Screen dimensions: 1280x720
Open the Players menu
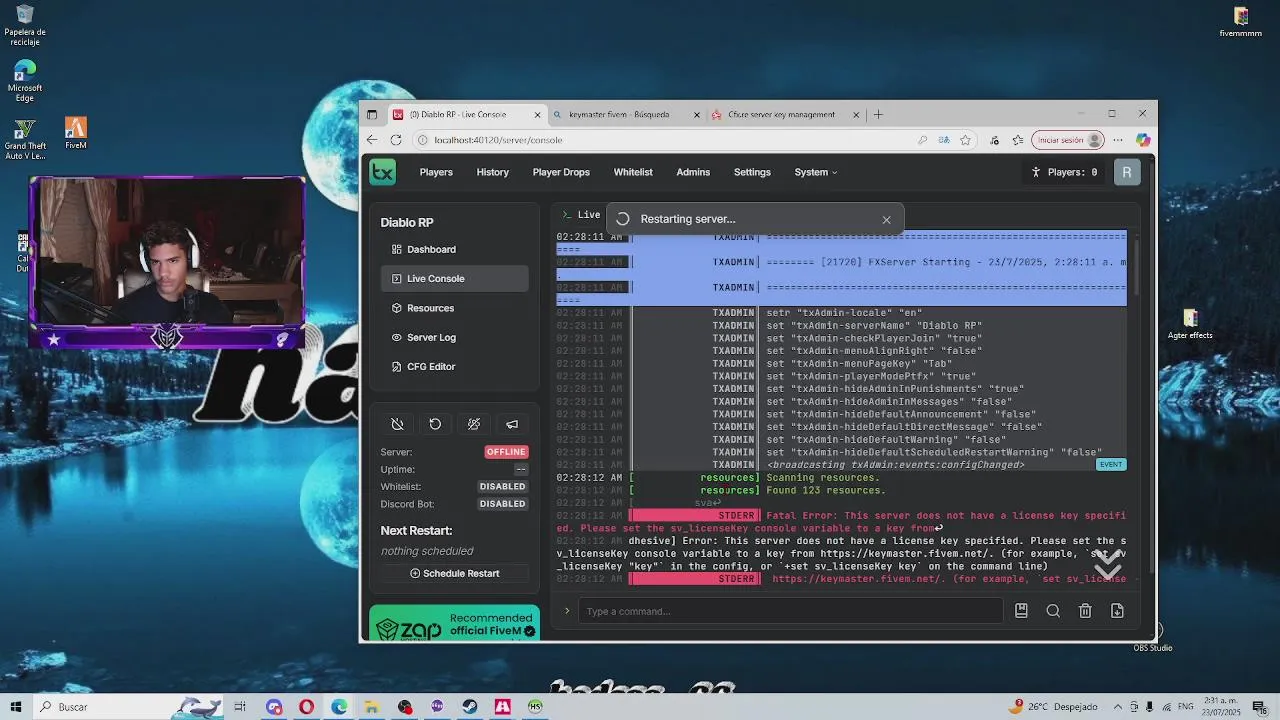436,172
